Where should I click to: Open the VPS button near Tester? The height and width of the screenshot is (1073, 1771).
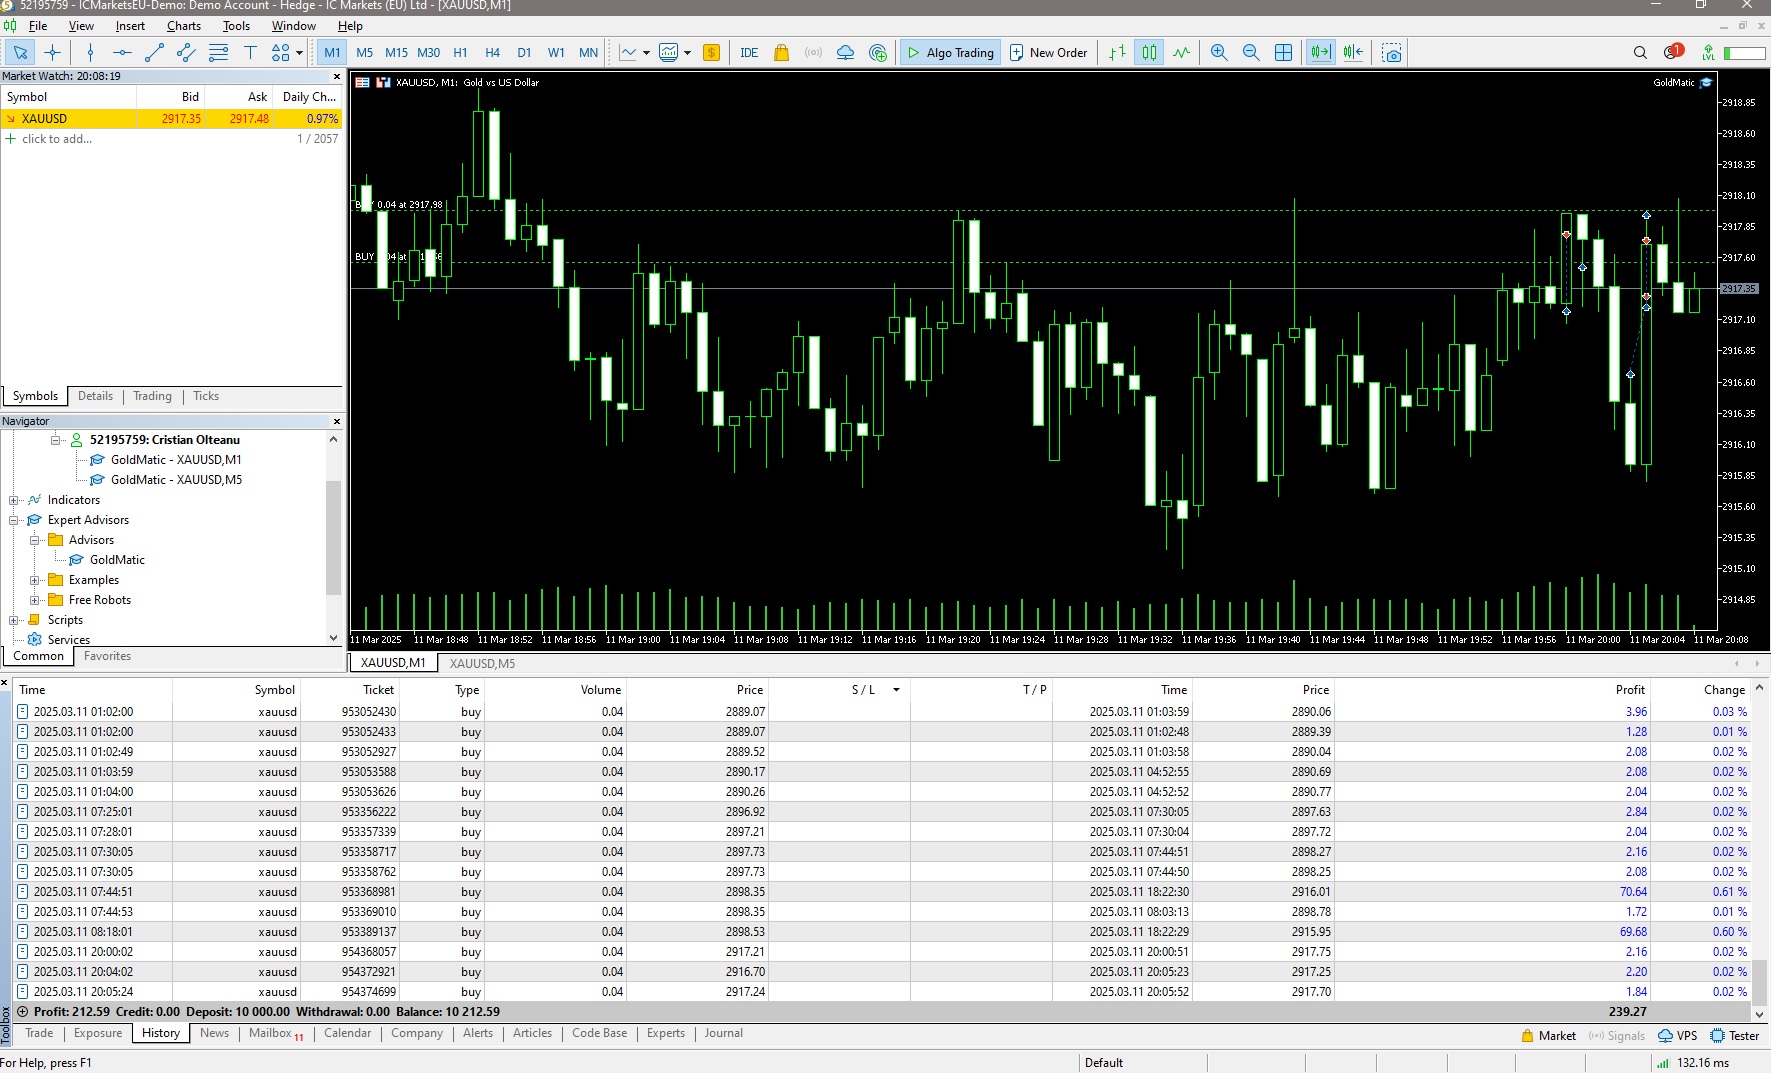(1678, 1036)
